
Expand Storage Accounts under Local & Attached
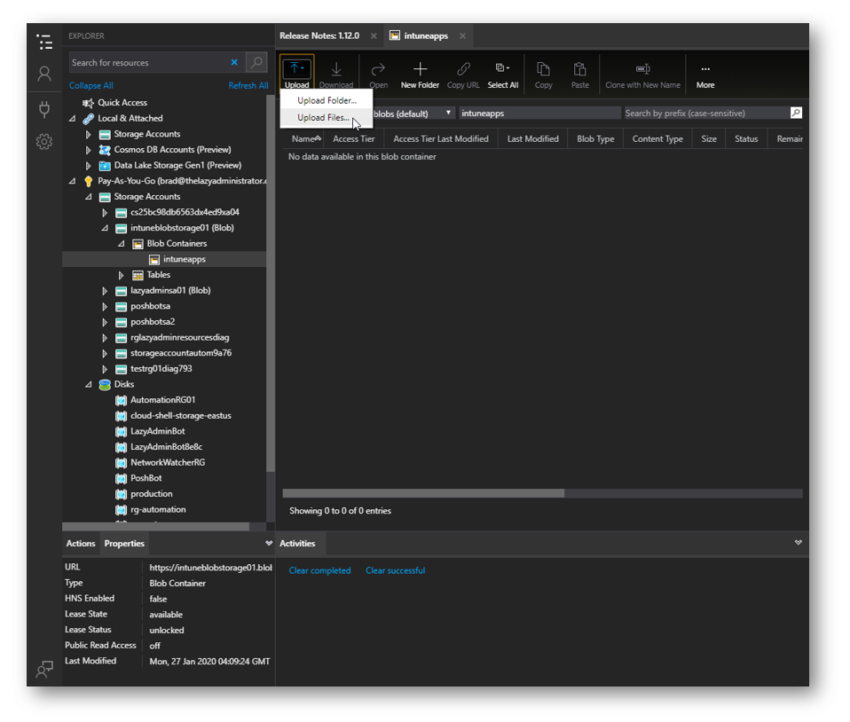click(88, 134)
